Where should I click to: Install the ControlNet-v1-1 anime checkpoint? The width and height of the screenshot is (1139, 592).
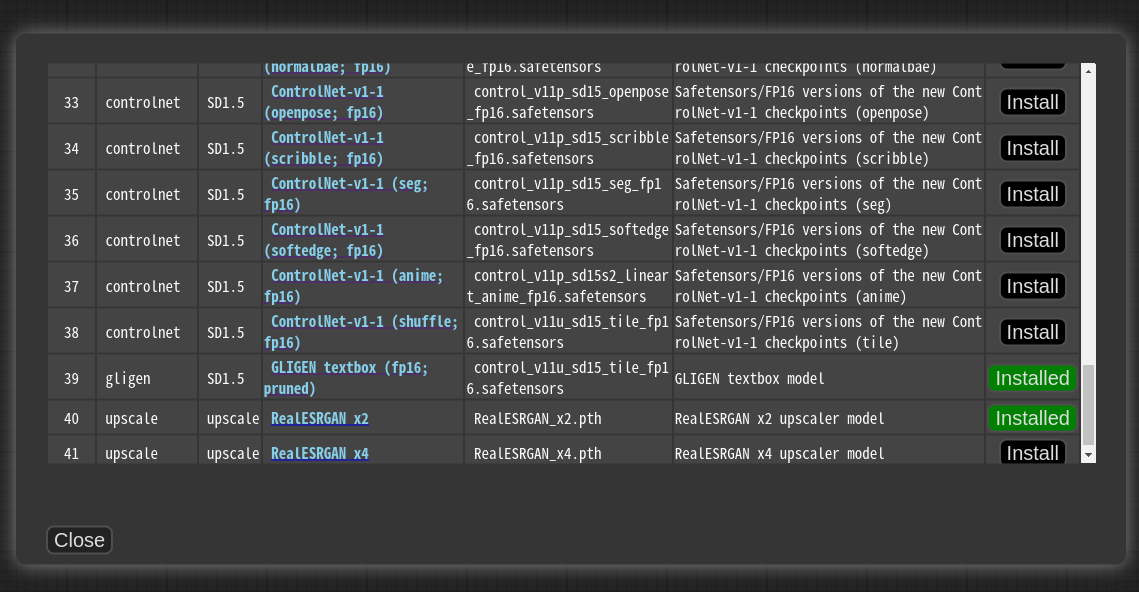[1031, 286]
